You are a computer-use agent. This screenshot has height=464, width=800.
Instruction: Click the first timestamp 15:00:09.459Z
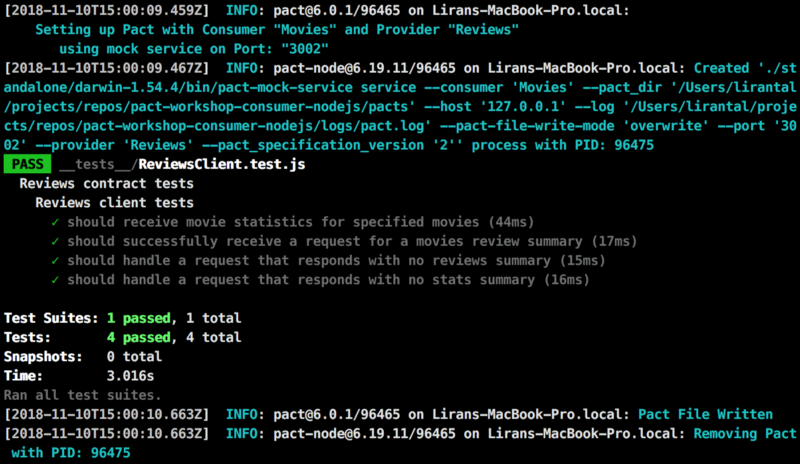107,10
